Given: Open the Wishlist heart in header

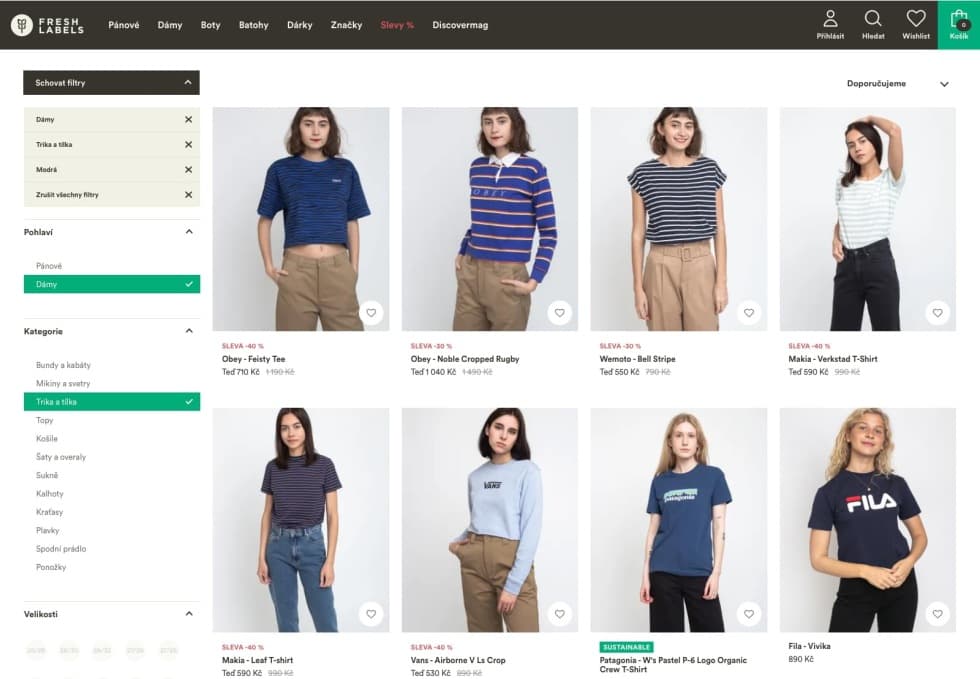Looking at the screenshot, I should (916, 25).
